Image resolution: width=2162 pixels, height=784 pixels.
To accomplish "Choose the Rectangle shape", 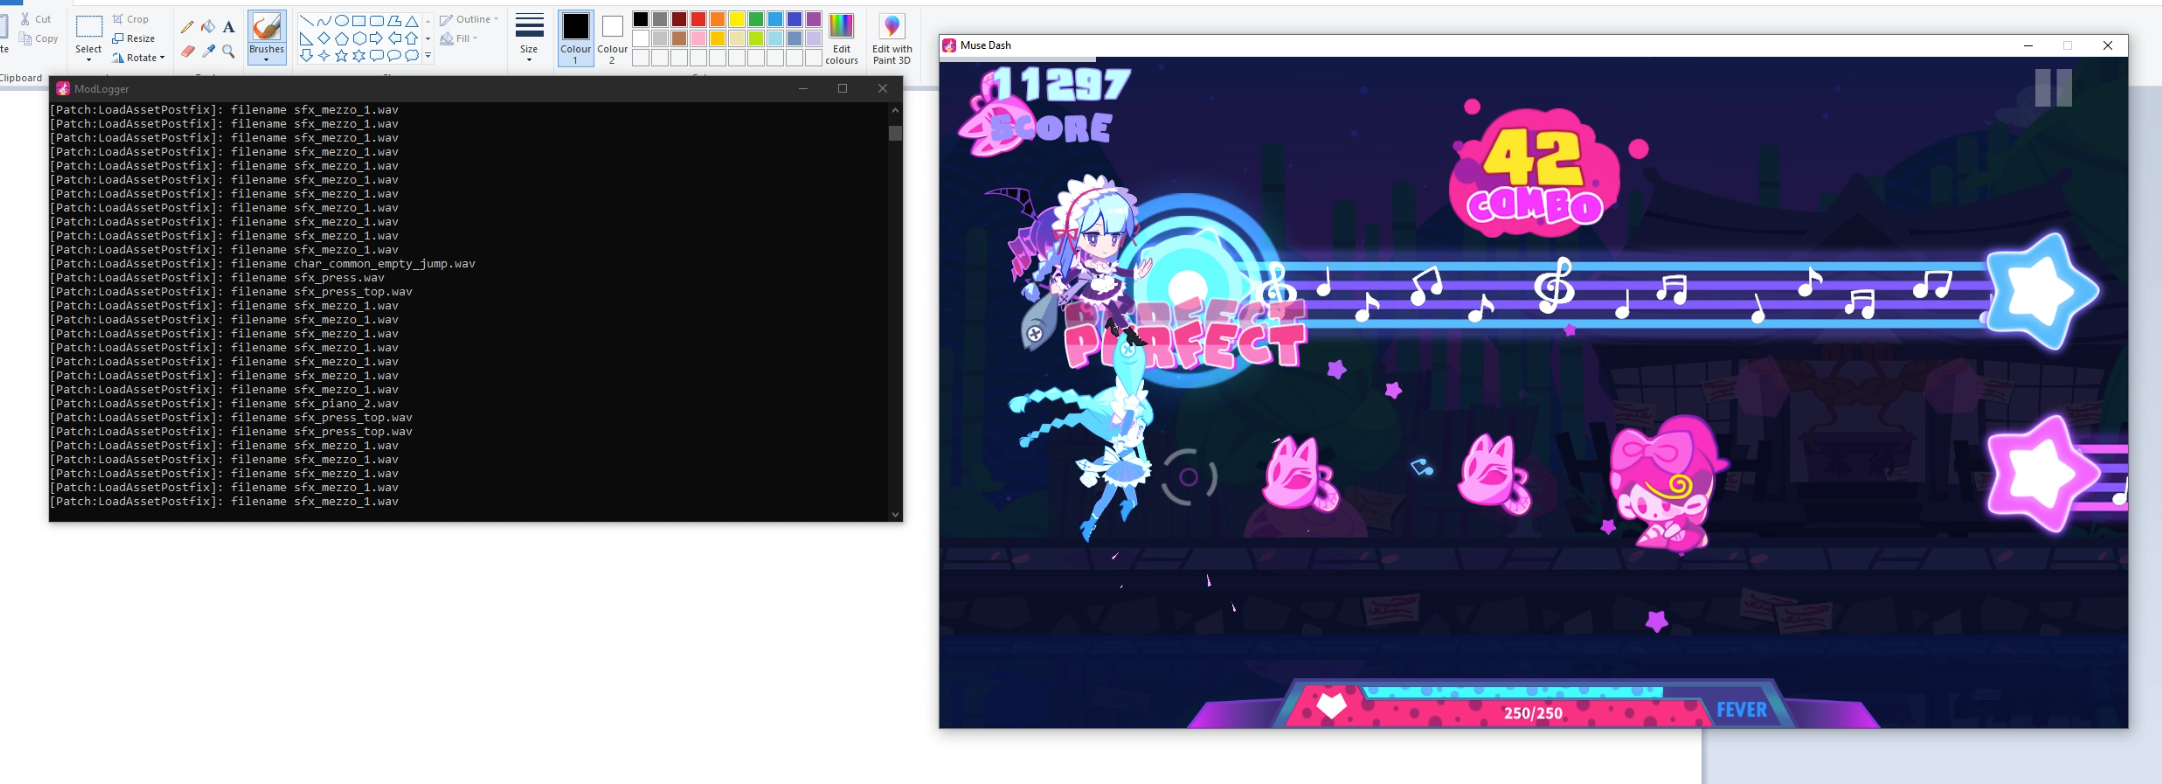I will [x=359, y=21].
